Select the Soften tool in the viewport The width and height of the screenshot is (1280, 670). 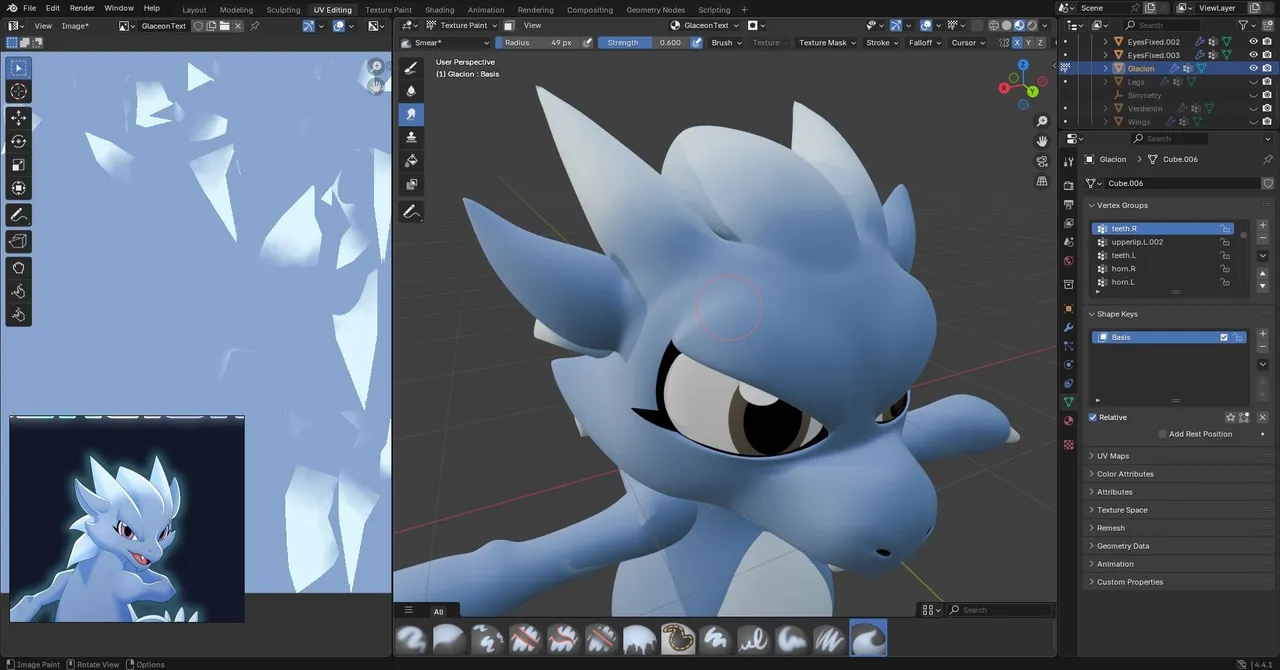pyautogui.click(x=411, y=91)
